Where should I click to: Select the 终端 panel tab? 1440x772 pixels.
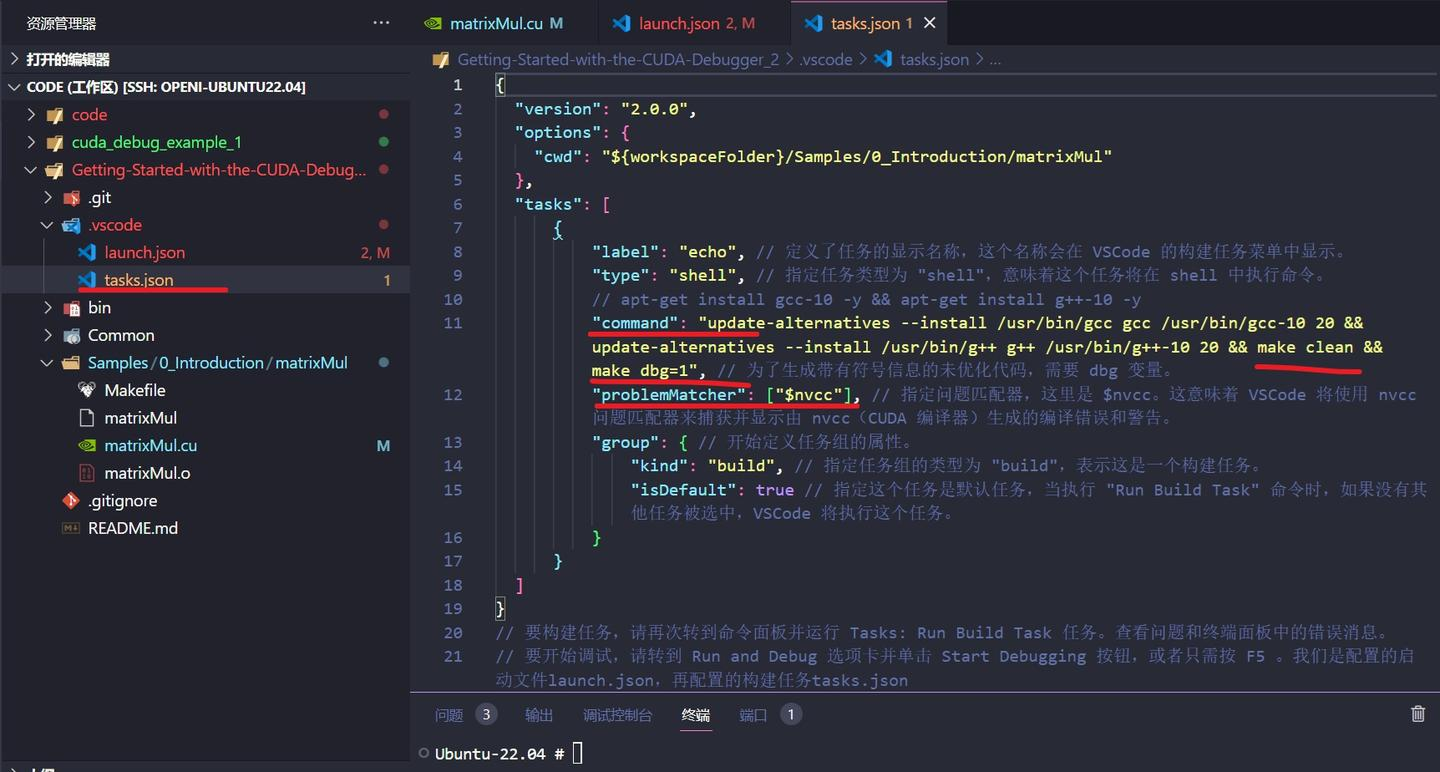pos(695,715)
